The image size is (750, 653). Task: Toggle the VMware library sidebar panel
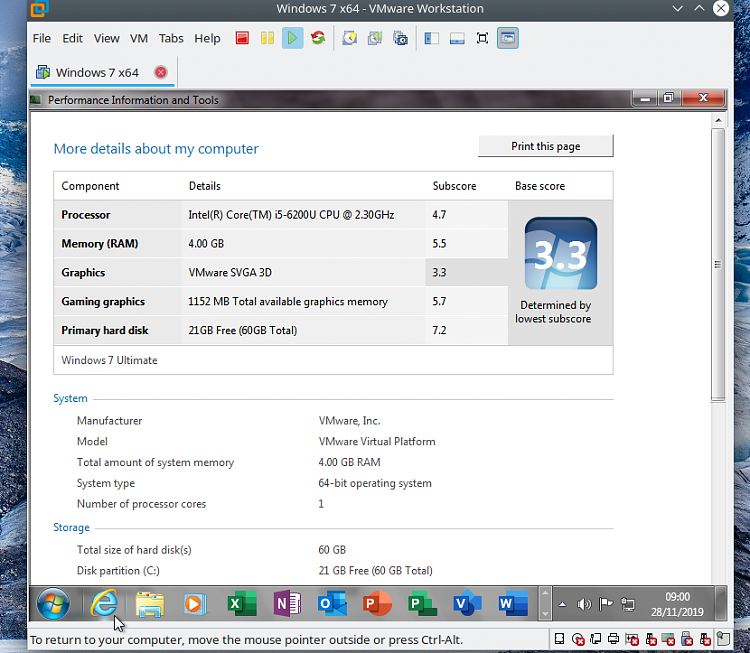coord(431,38)
